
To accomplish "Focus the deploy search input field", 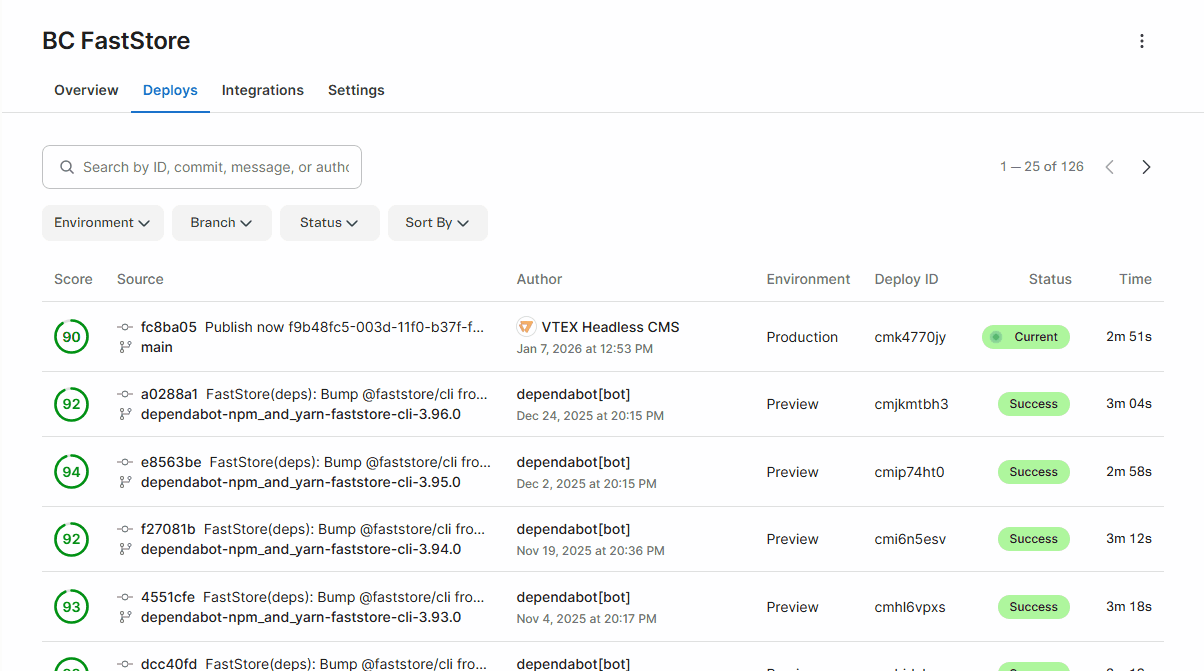I will (x=202, y=167).
